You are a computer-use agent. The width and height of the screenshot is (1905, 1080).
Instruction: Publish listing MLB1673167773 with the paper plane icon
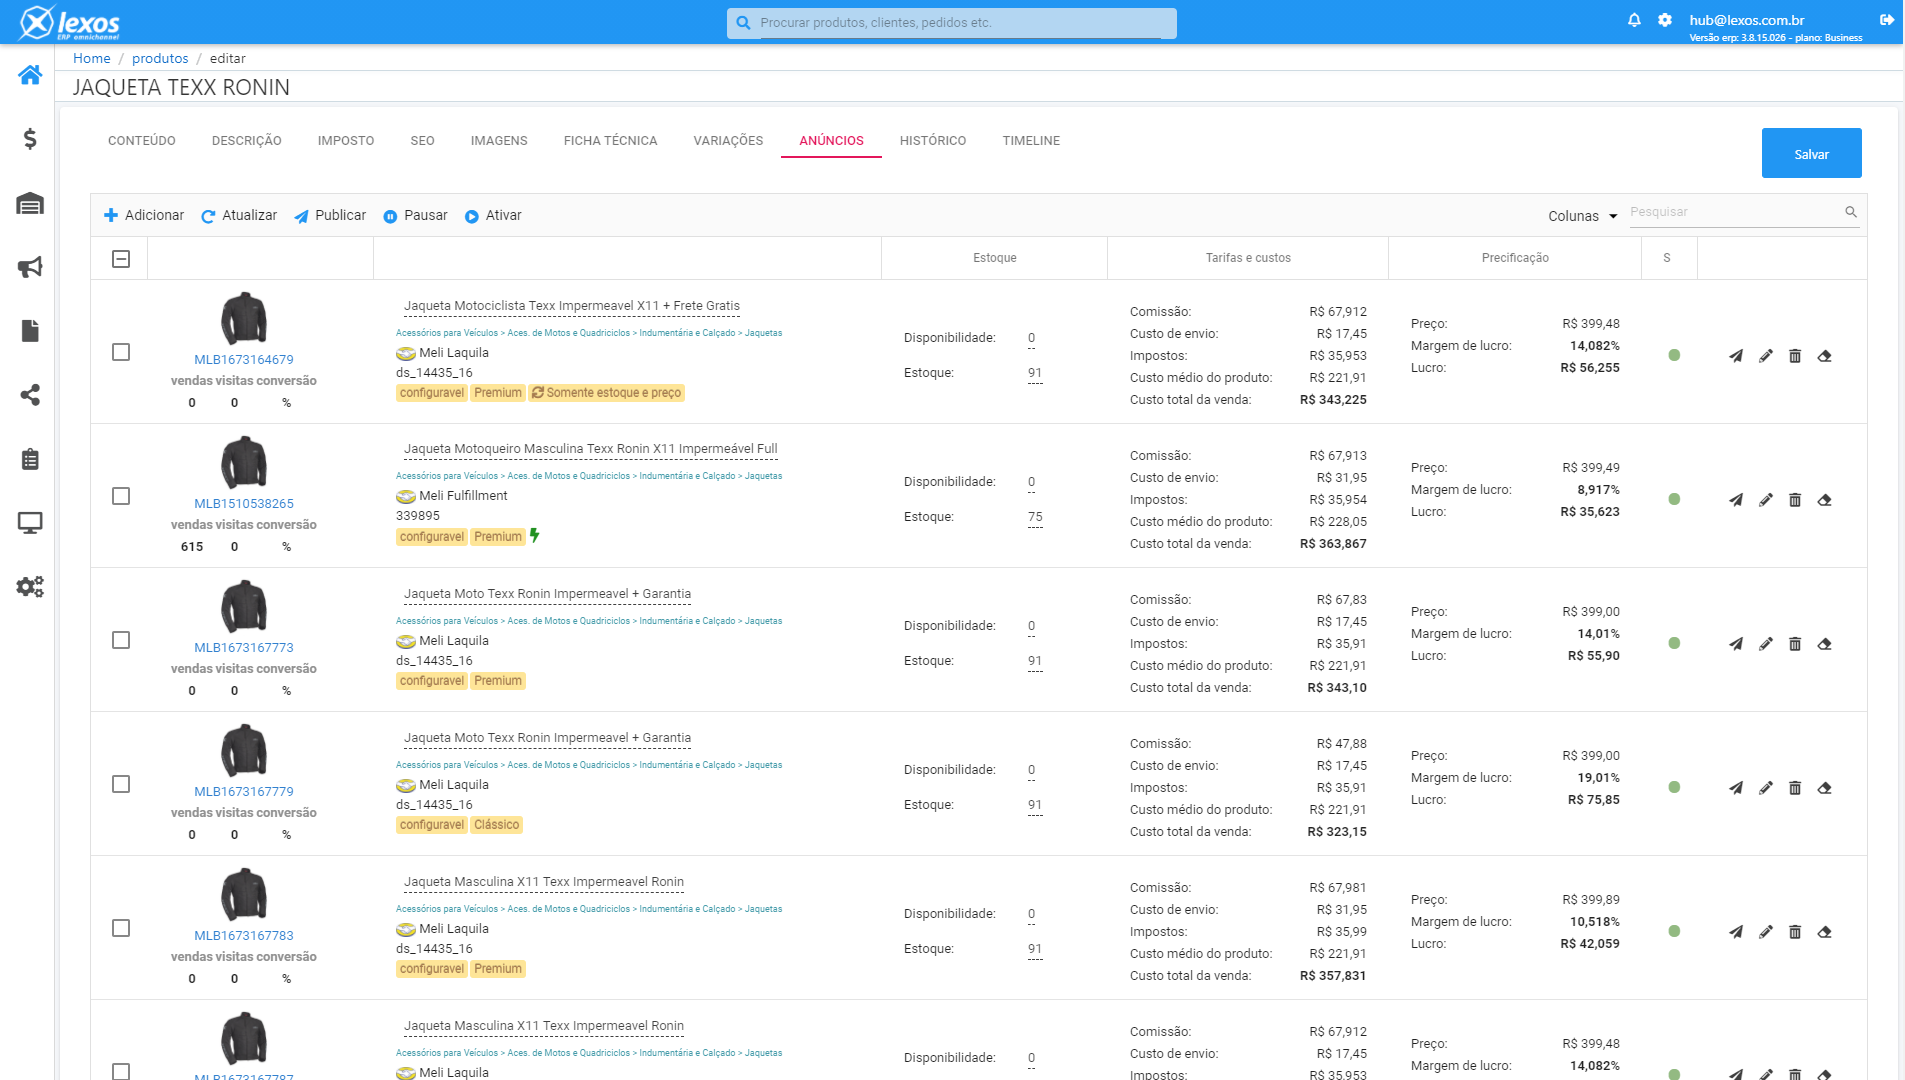[1736, 644]
